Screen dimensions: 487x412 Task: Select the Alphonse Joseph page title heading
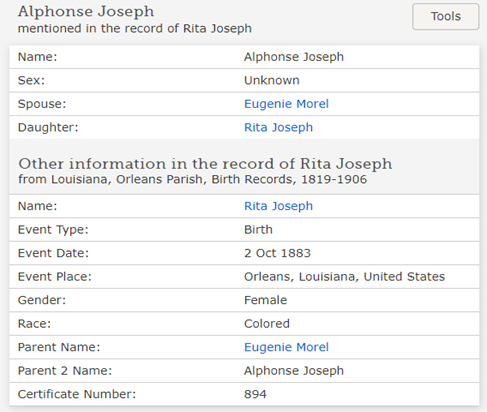86,11
